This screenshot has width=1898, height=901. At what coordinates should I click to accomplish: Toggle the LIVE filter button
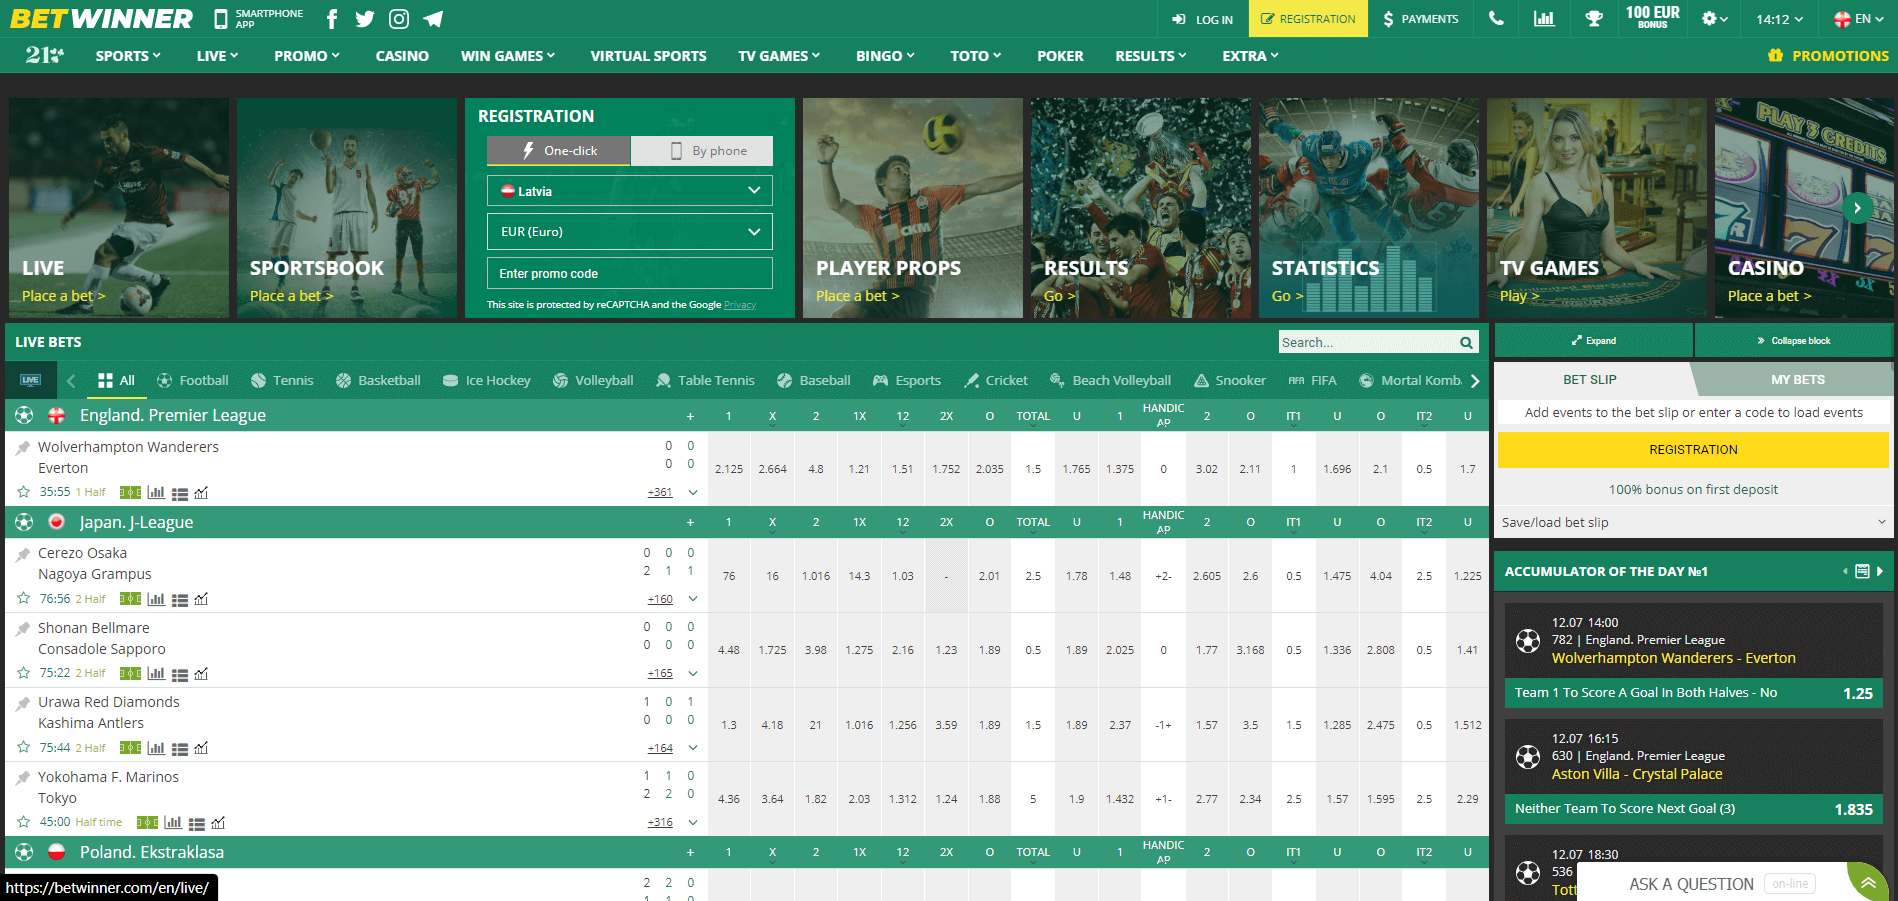[x=31, y=380]
